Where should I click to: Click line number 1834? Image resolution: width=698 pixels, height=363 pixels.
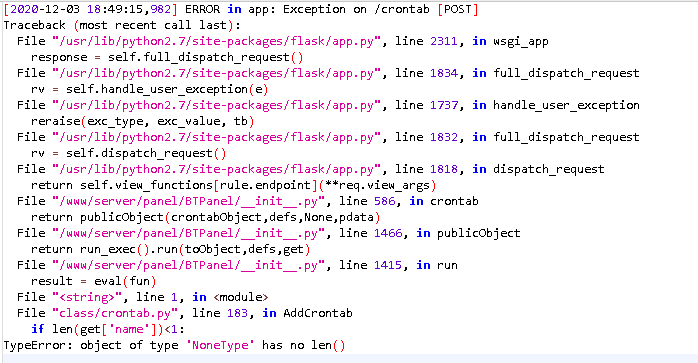pos(444,73)
